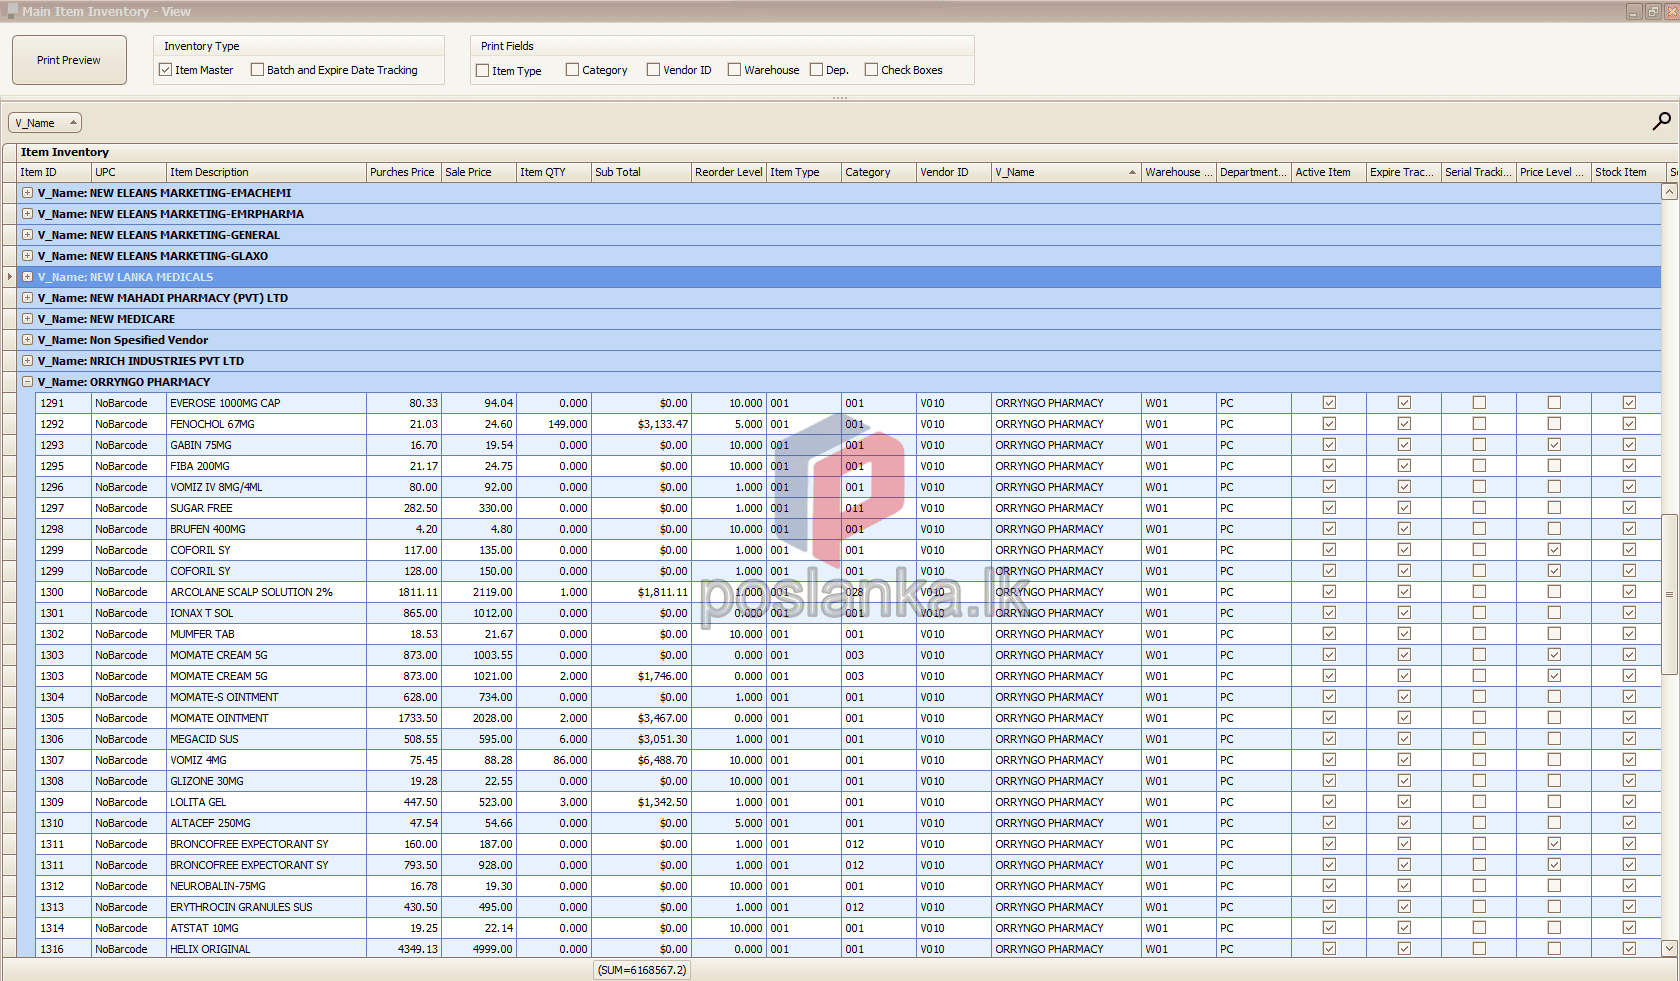The image size is (1680, 981).
Task: Toggle the Item Master checkbox
Action: (x=166, y=70)
